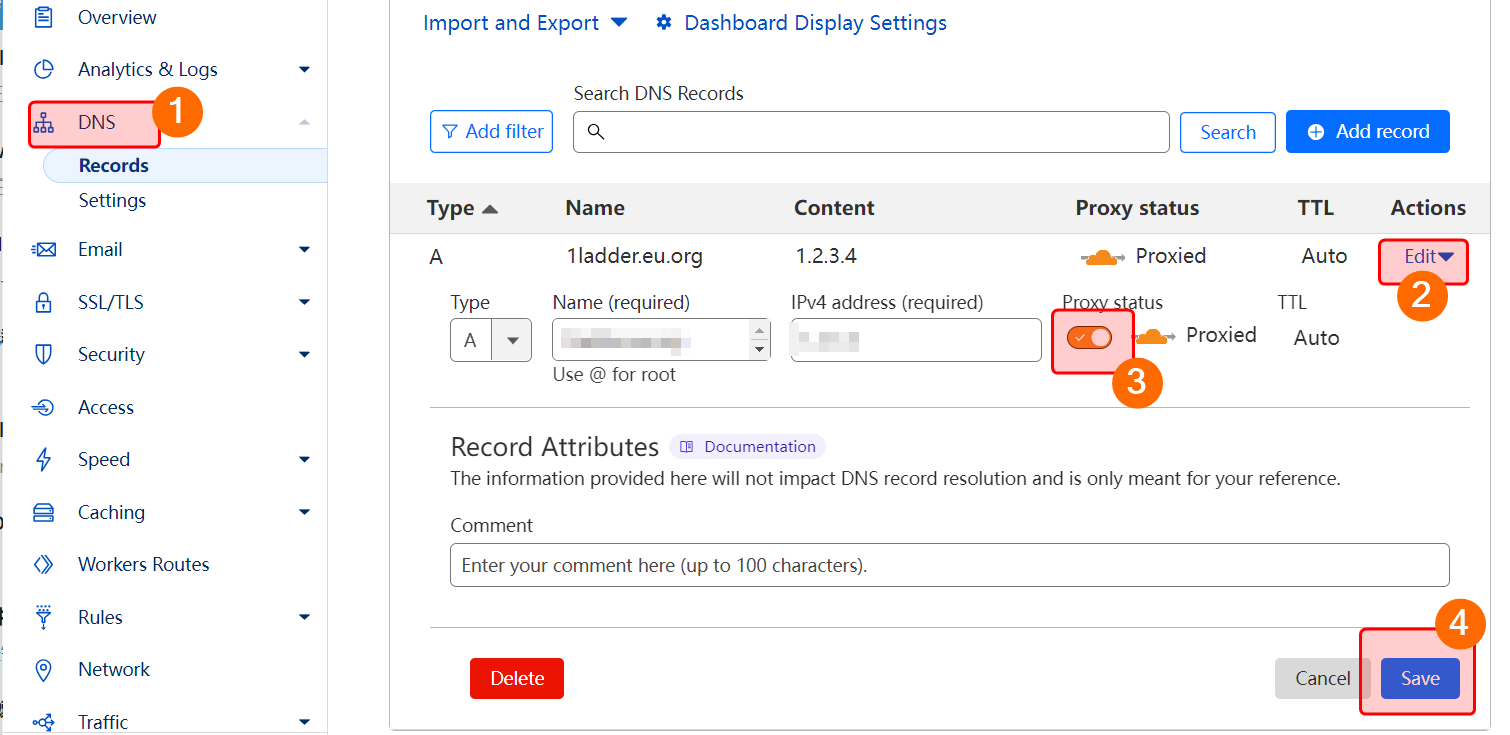The width and height of the screenshot is (1510, 735).
Task: Click the Network location pin icon
Action: 43,669
